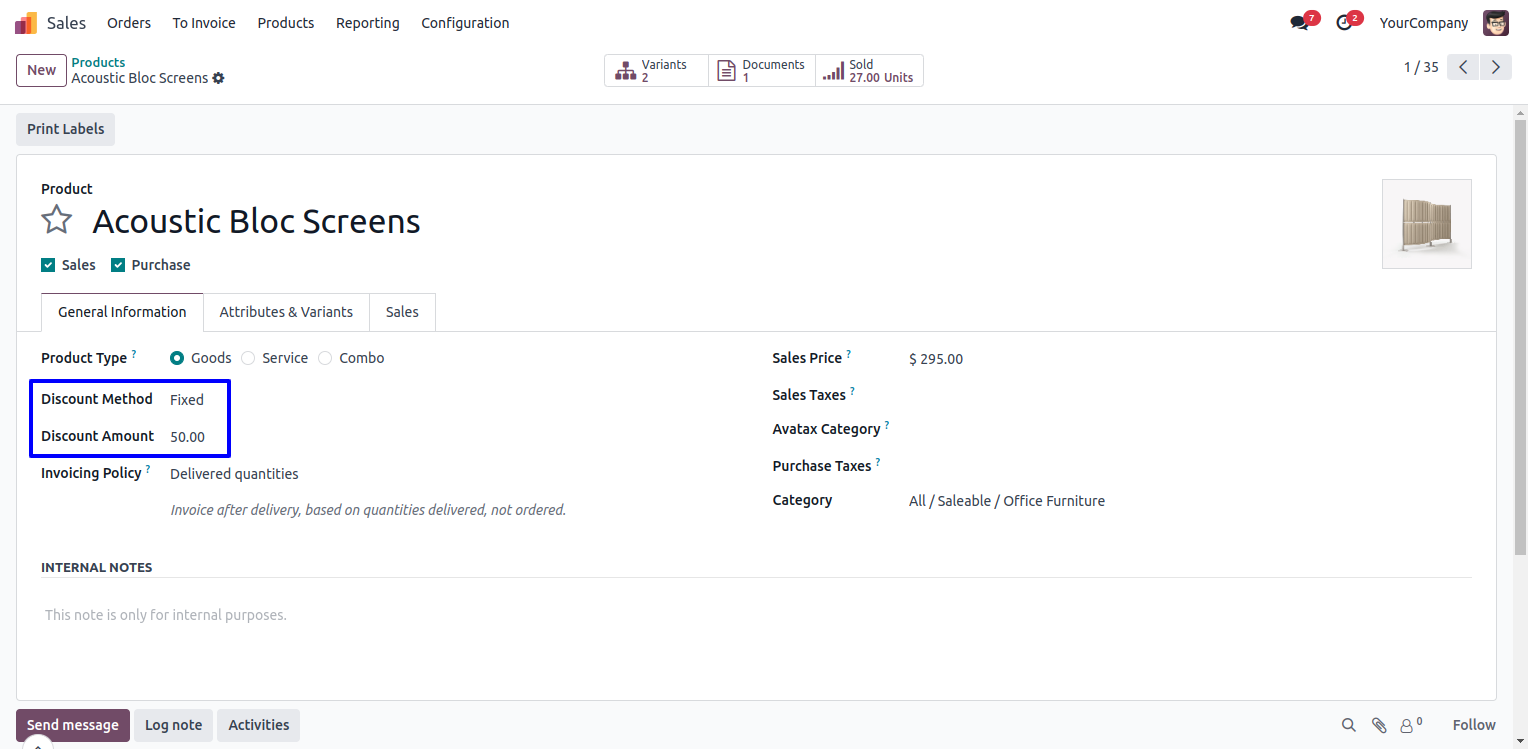Uncheck the Sales checkbox
Screen dimensions: 1528x749
pyautogui.click(x=48, y=265)
